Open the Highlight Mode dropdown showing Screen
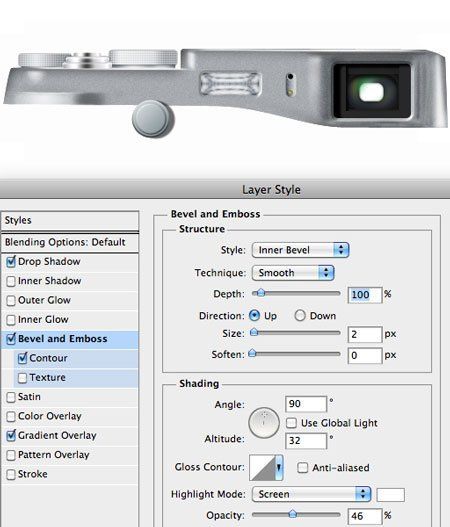This screenshot has width=450, height=527. click(312, 494)
